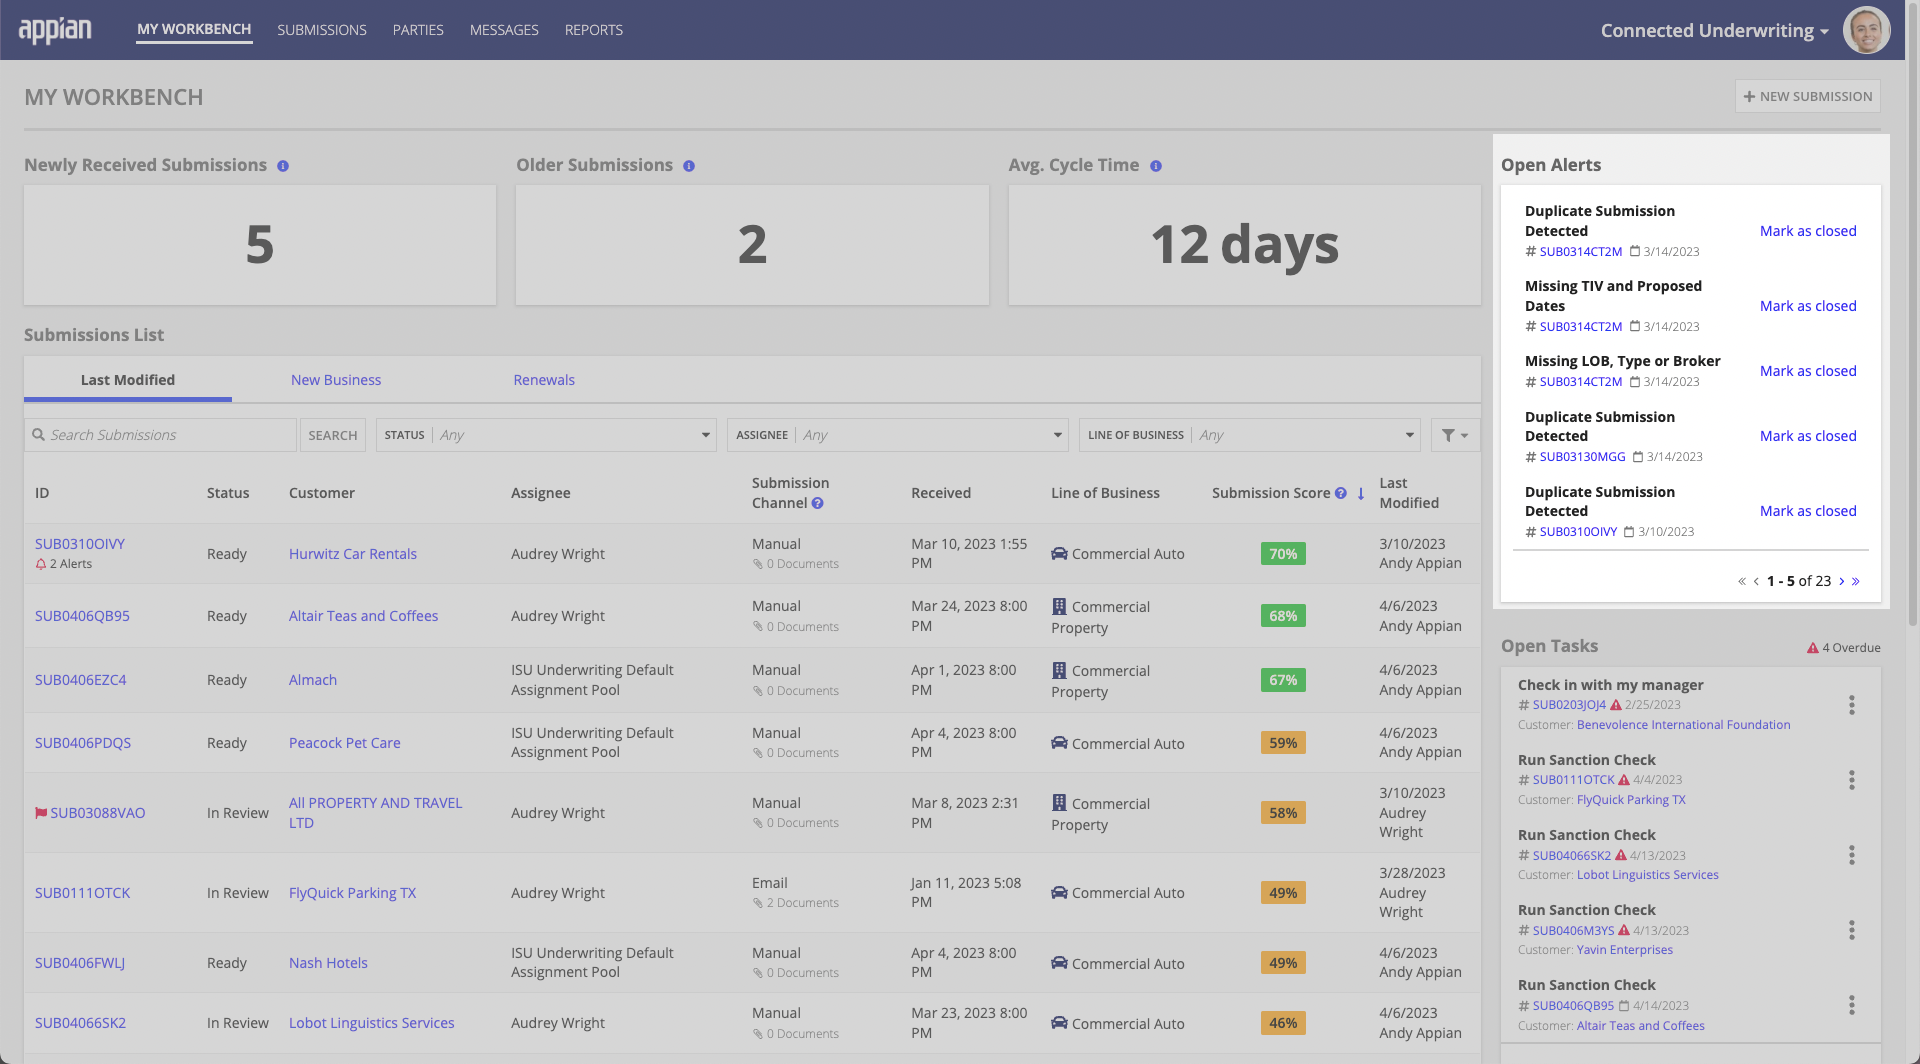Click the 70% submission score badge
This screenshot has width=1920, height=1064.
(1283, 554)
